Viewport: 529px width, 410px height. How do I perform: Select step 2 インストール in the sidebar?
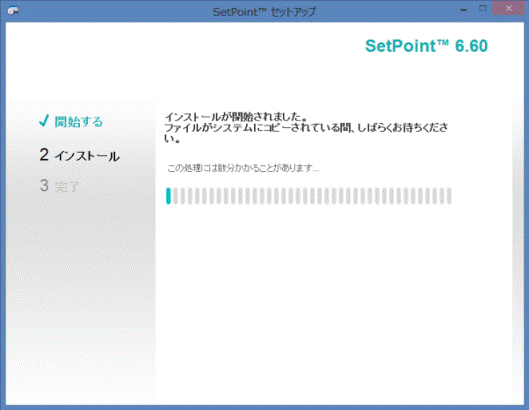79,156
